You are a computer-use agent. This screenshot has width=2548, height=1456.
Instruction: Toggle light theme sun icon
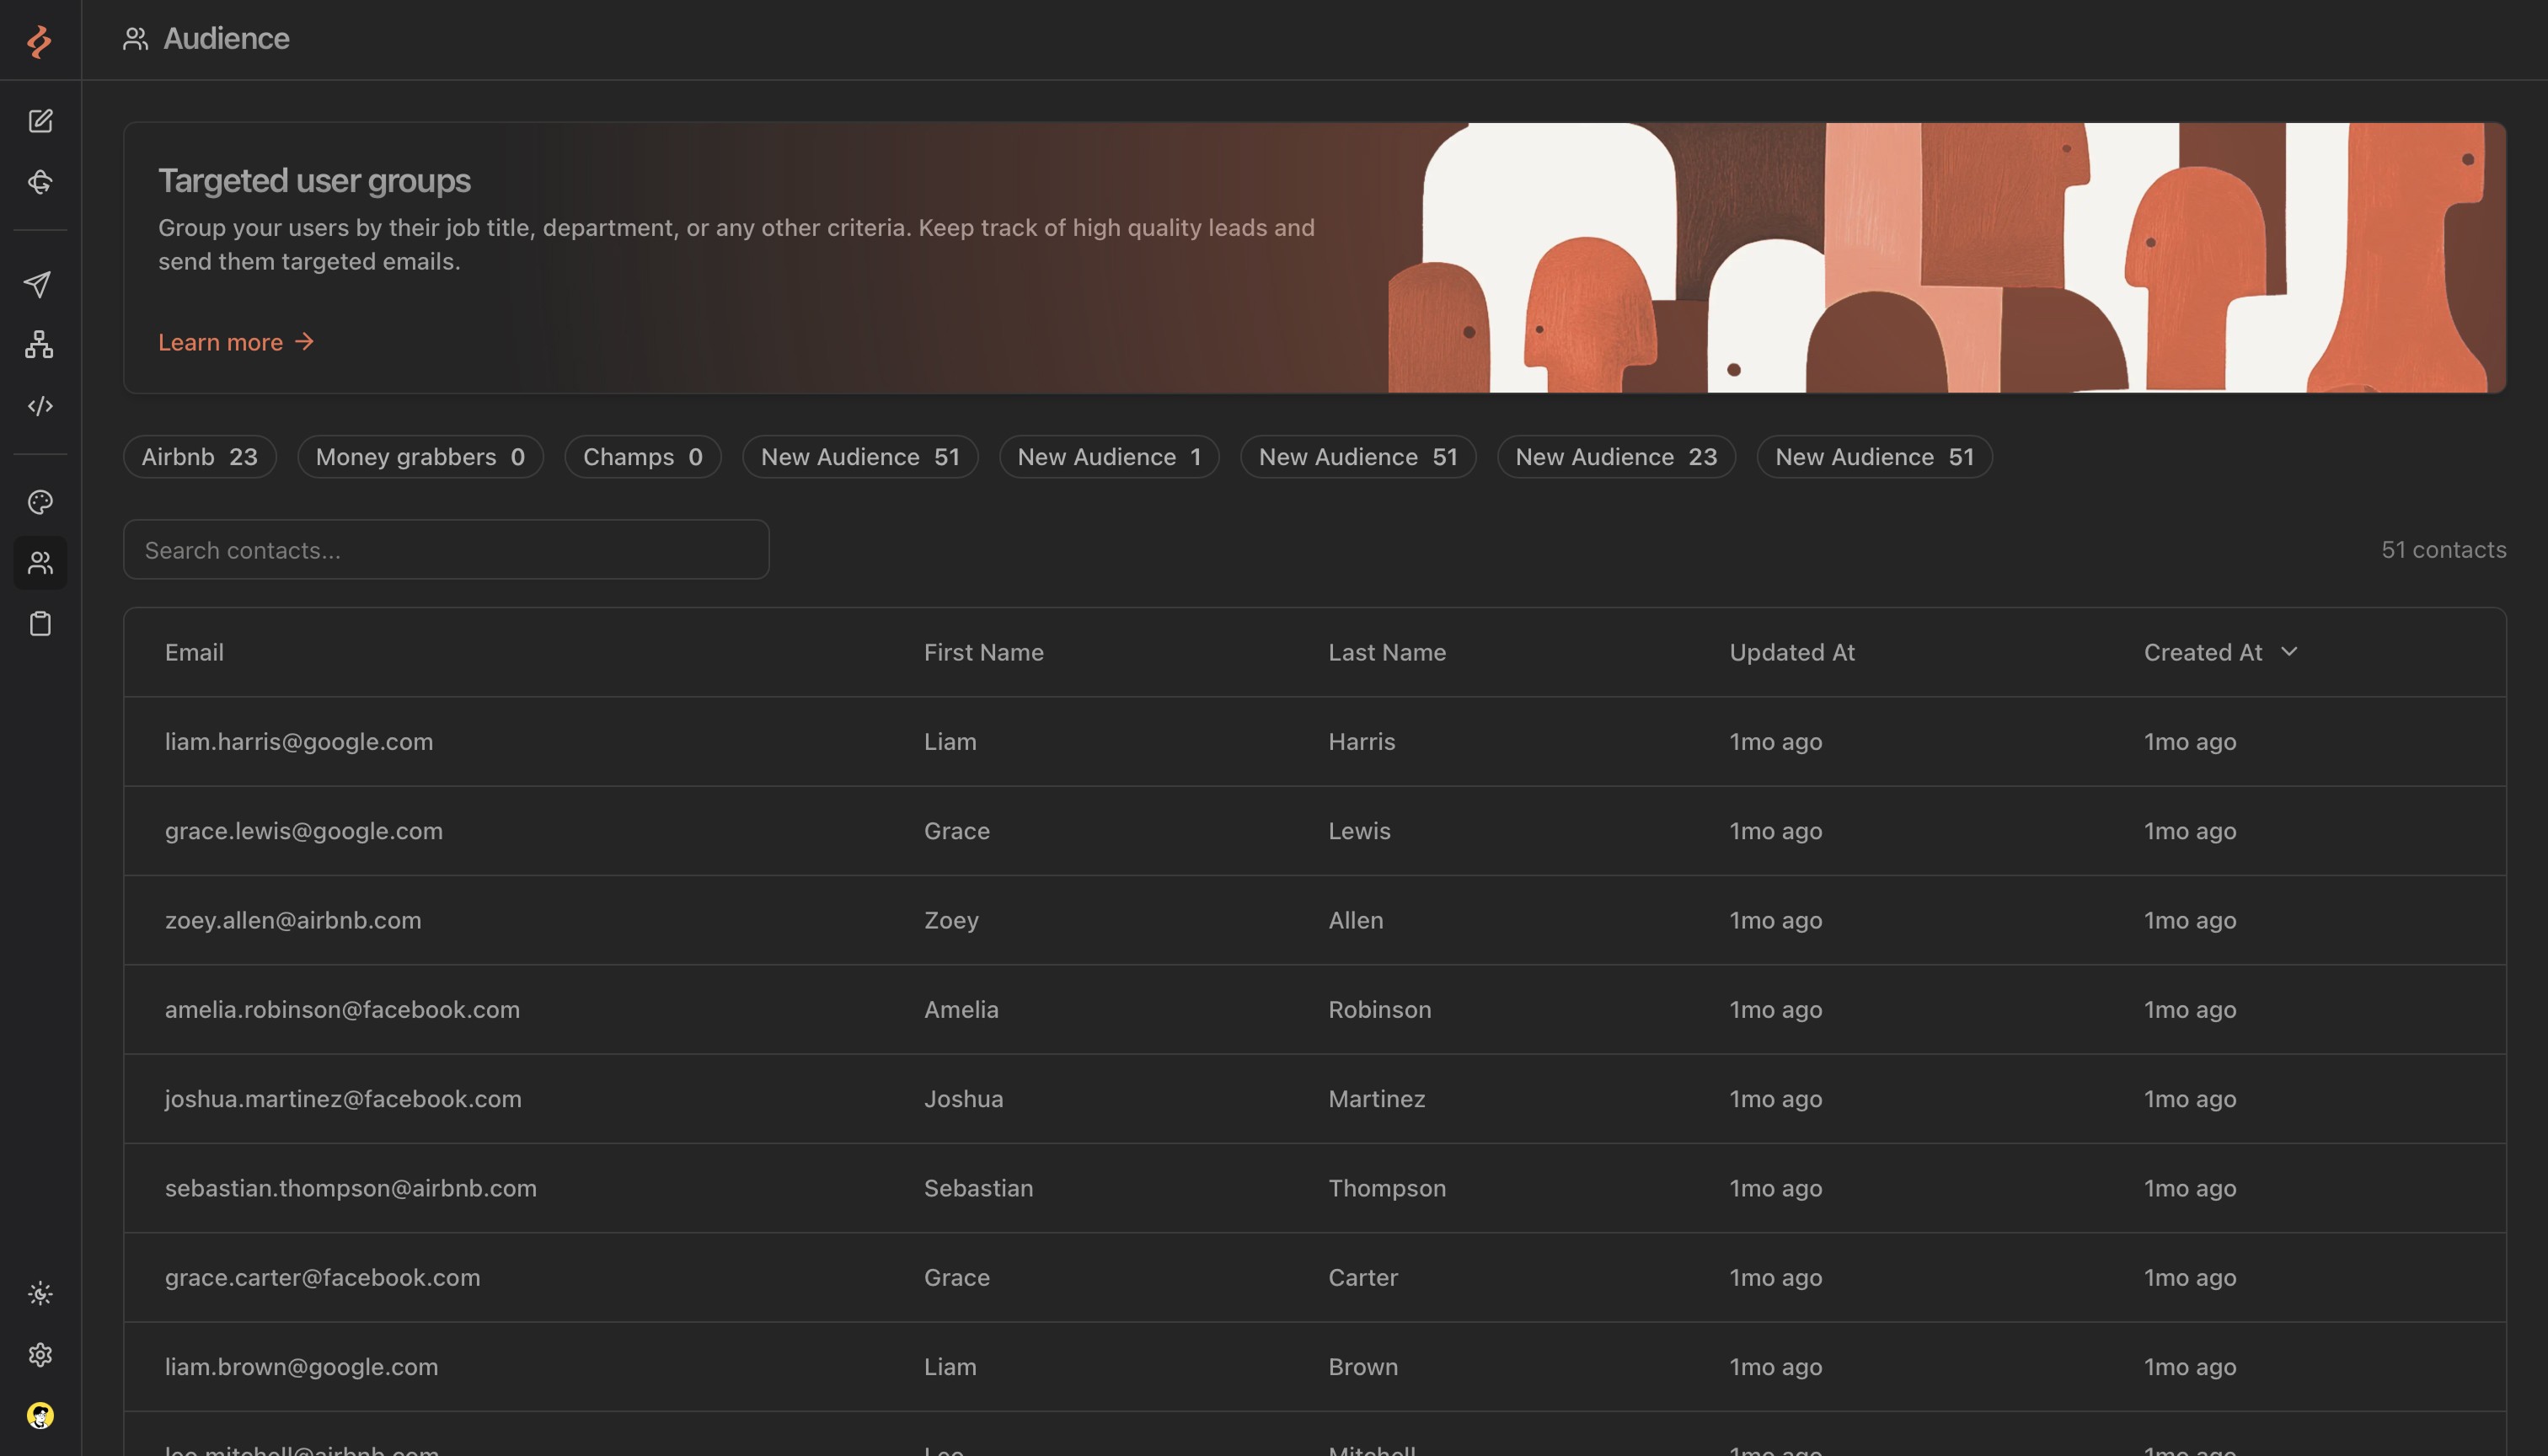[40, 1294]
